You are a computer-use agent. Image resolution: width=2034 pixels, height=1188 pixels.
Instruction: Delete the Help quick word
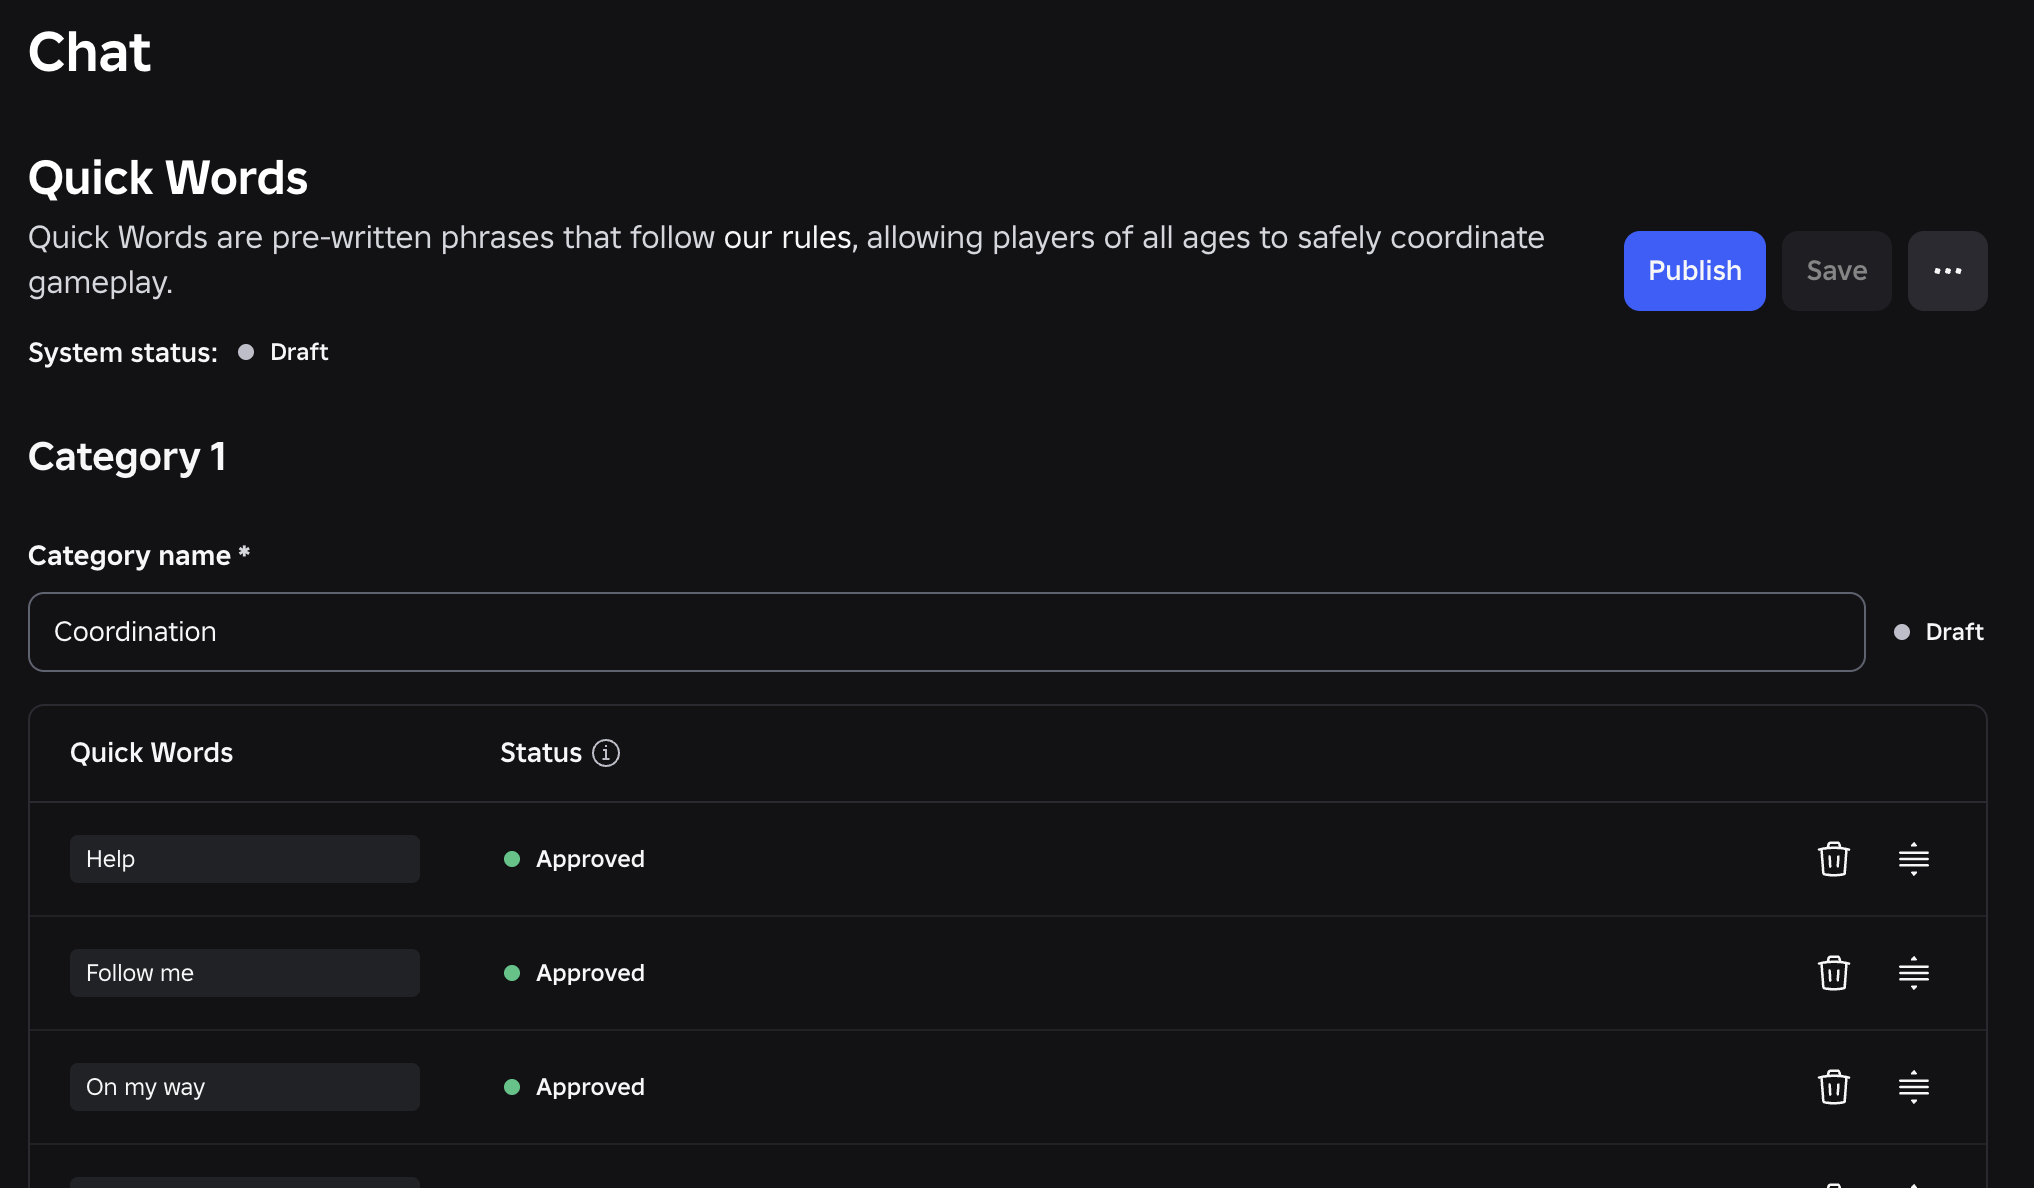coord(1833,859)
